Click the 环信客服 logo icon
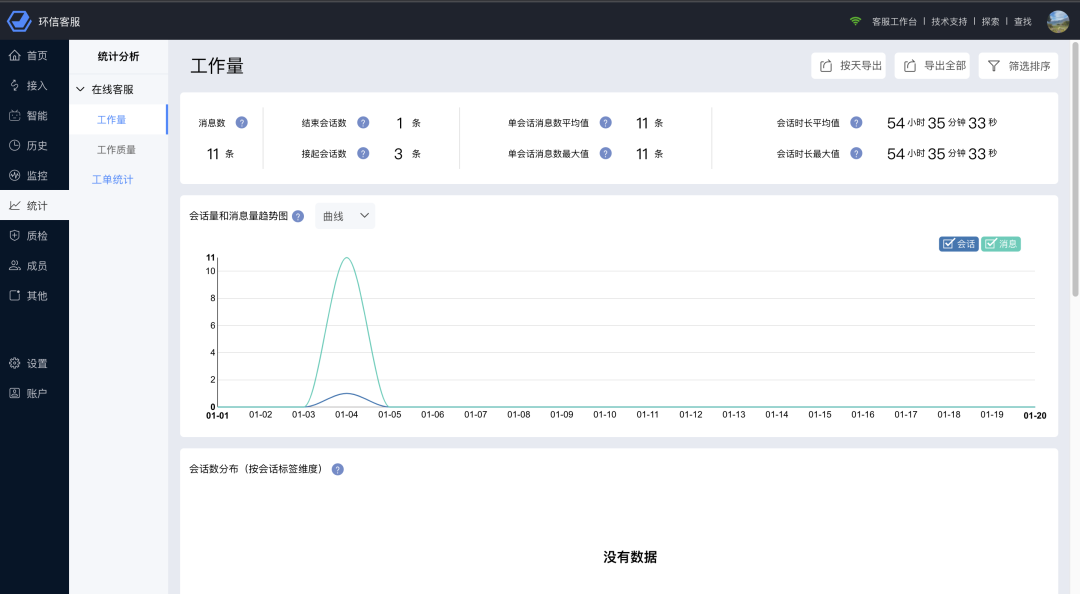Image resolution: width=1080 pixels, height=594 pixels. (x=20, y=21)
